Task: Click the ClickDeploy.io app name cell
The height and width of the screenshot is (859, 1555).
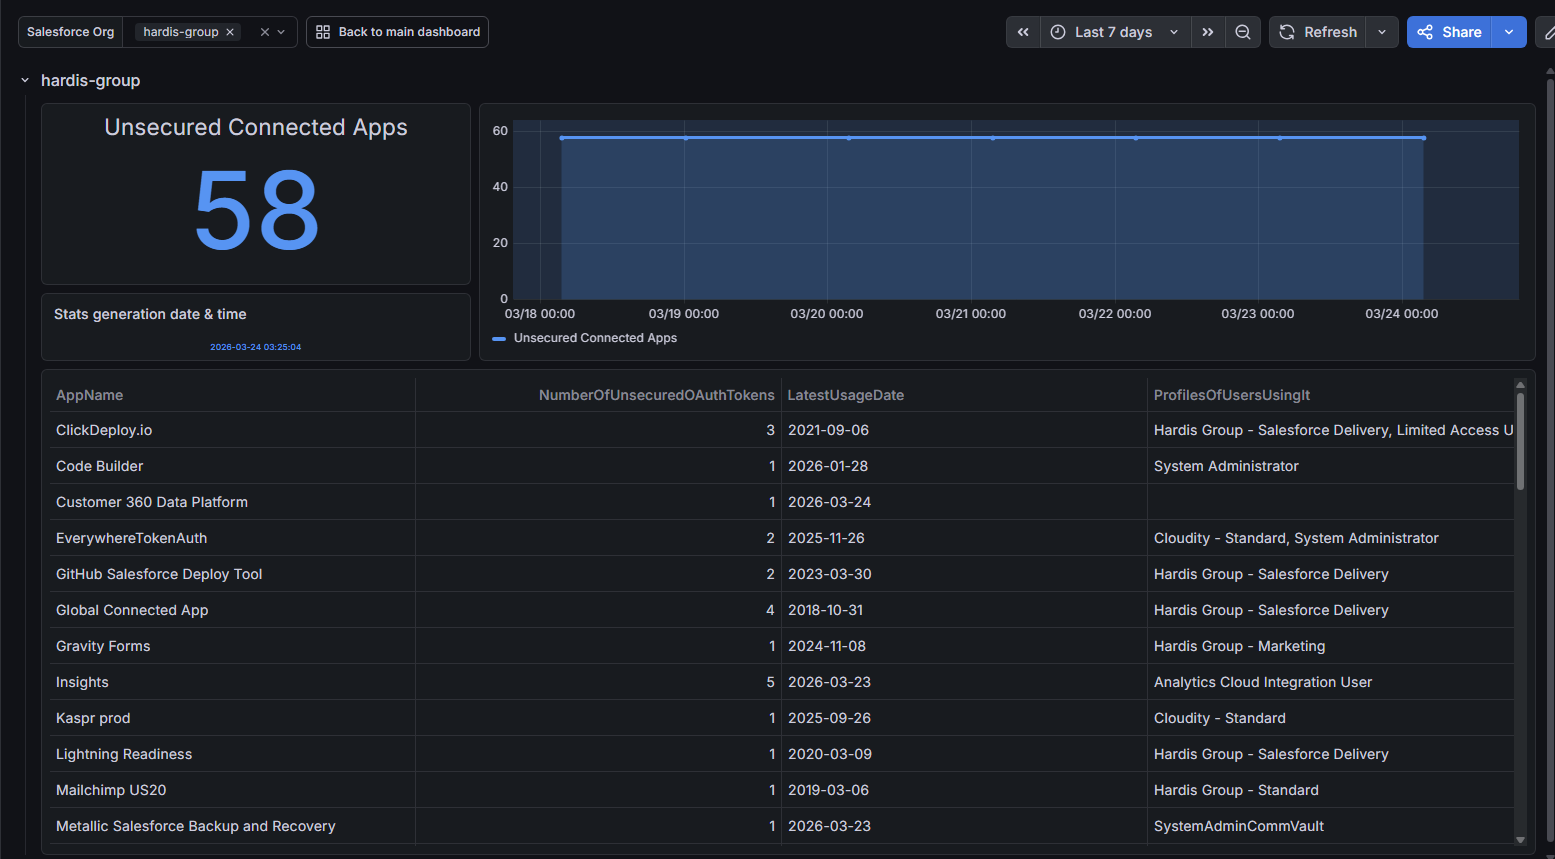Action: [x=104, y=430]
